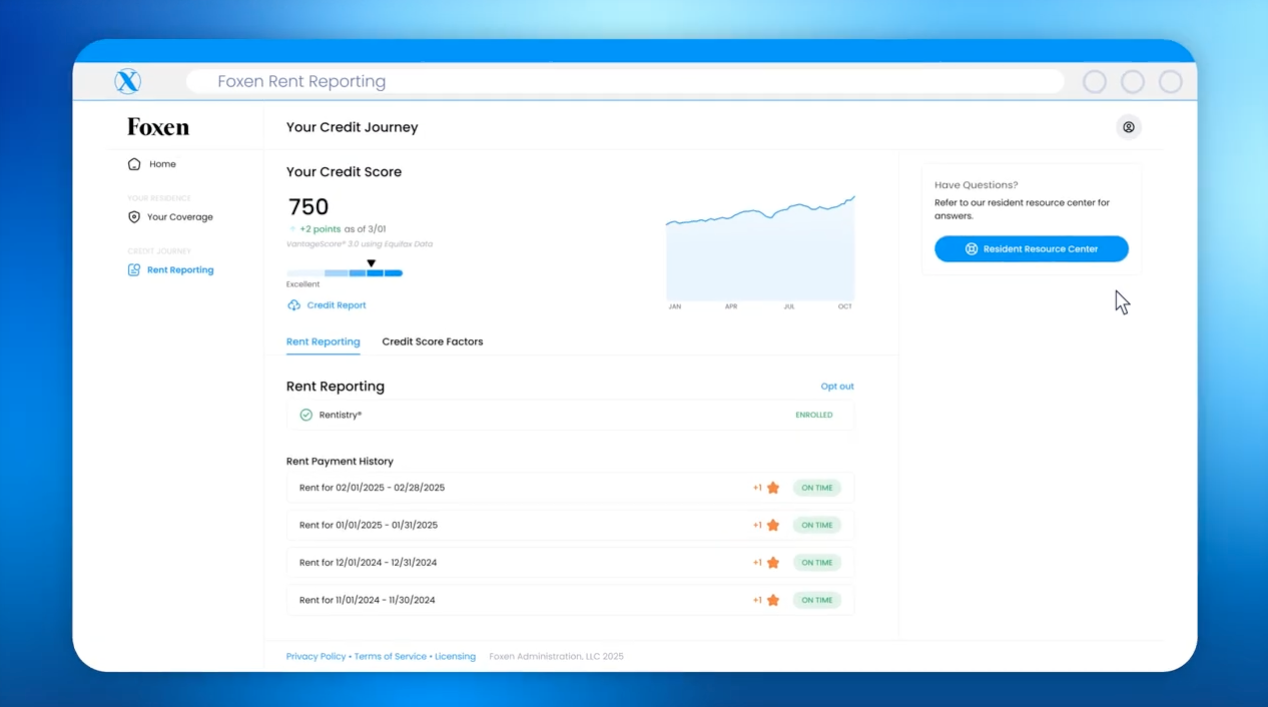Click the credit score history chart
The width and height of the screenshot is (1268, 707).
760,248
